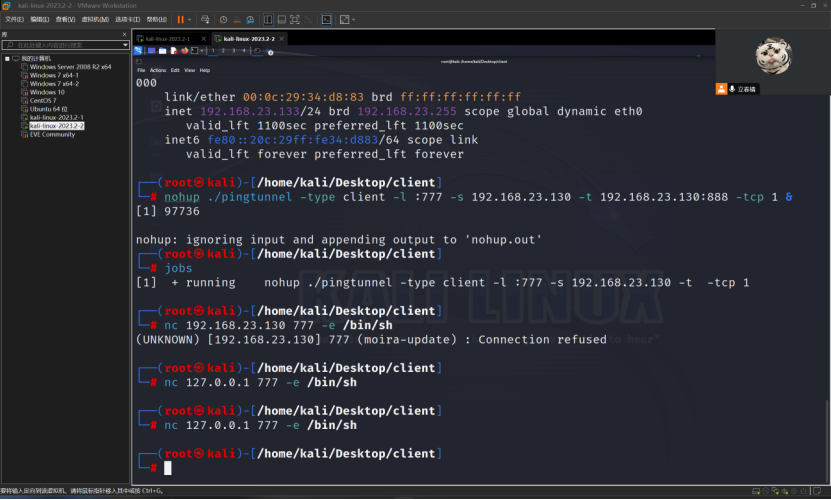This screenshot has height=500, width=831.
Task: Close the kali-linux-2023.2-2 tab
Action: tap(281, 39)
